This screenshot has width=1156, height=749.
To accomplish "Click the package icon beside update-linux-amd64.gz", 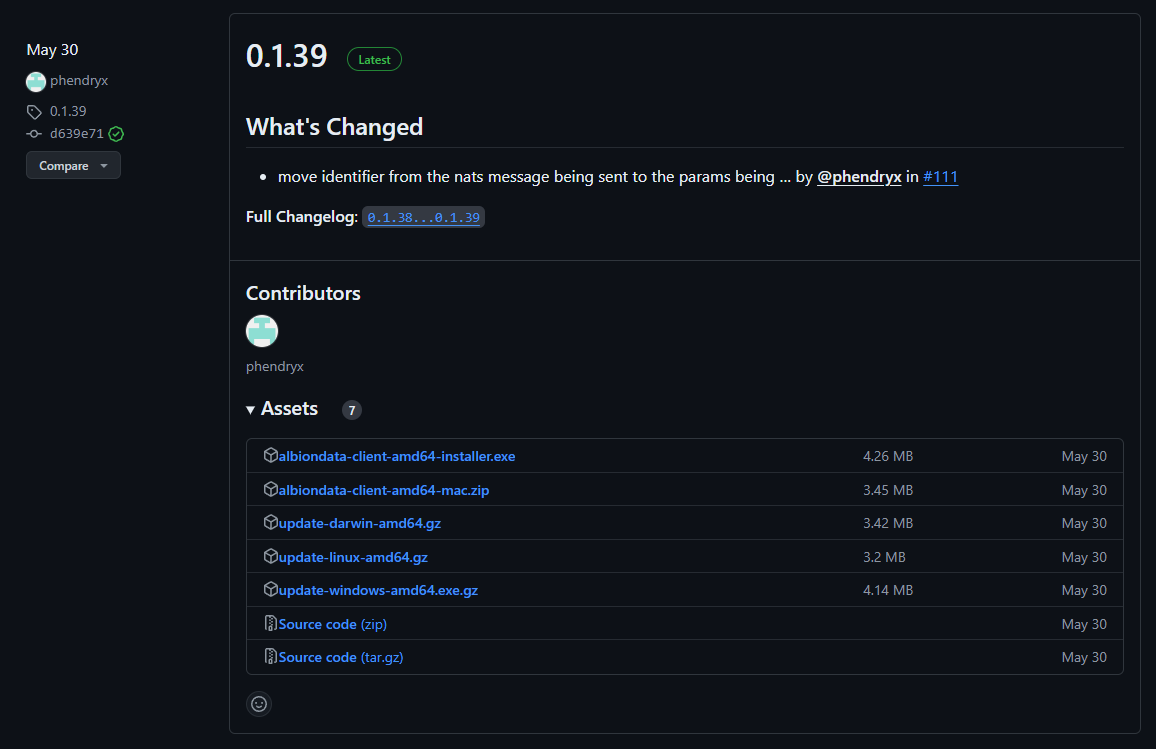I will tap(271, 557).
